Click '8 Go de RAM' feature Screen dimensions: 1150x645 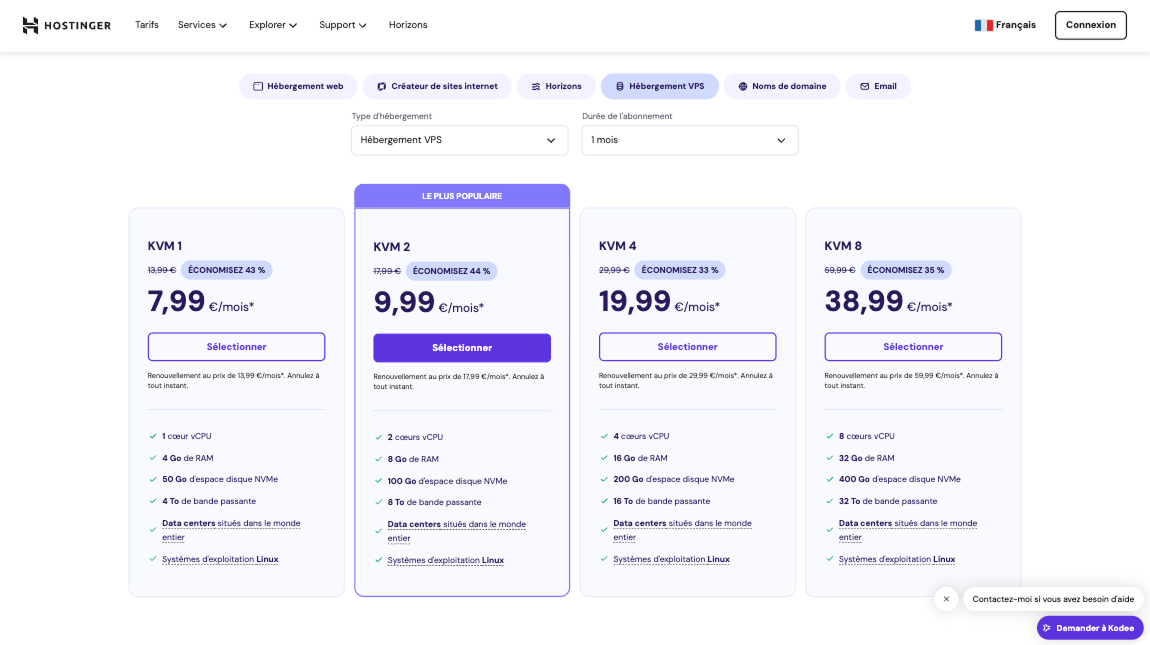pyautogui.click(x=413, y=459)
